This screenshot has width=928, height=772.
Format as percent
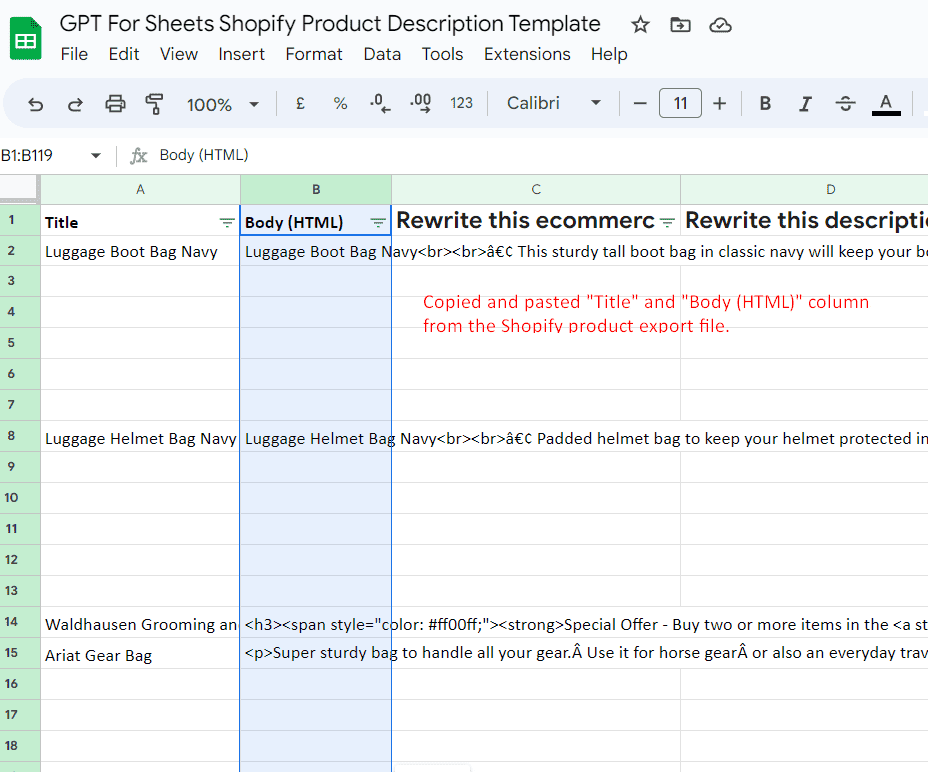tap(340, 104)
